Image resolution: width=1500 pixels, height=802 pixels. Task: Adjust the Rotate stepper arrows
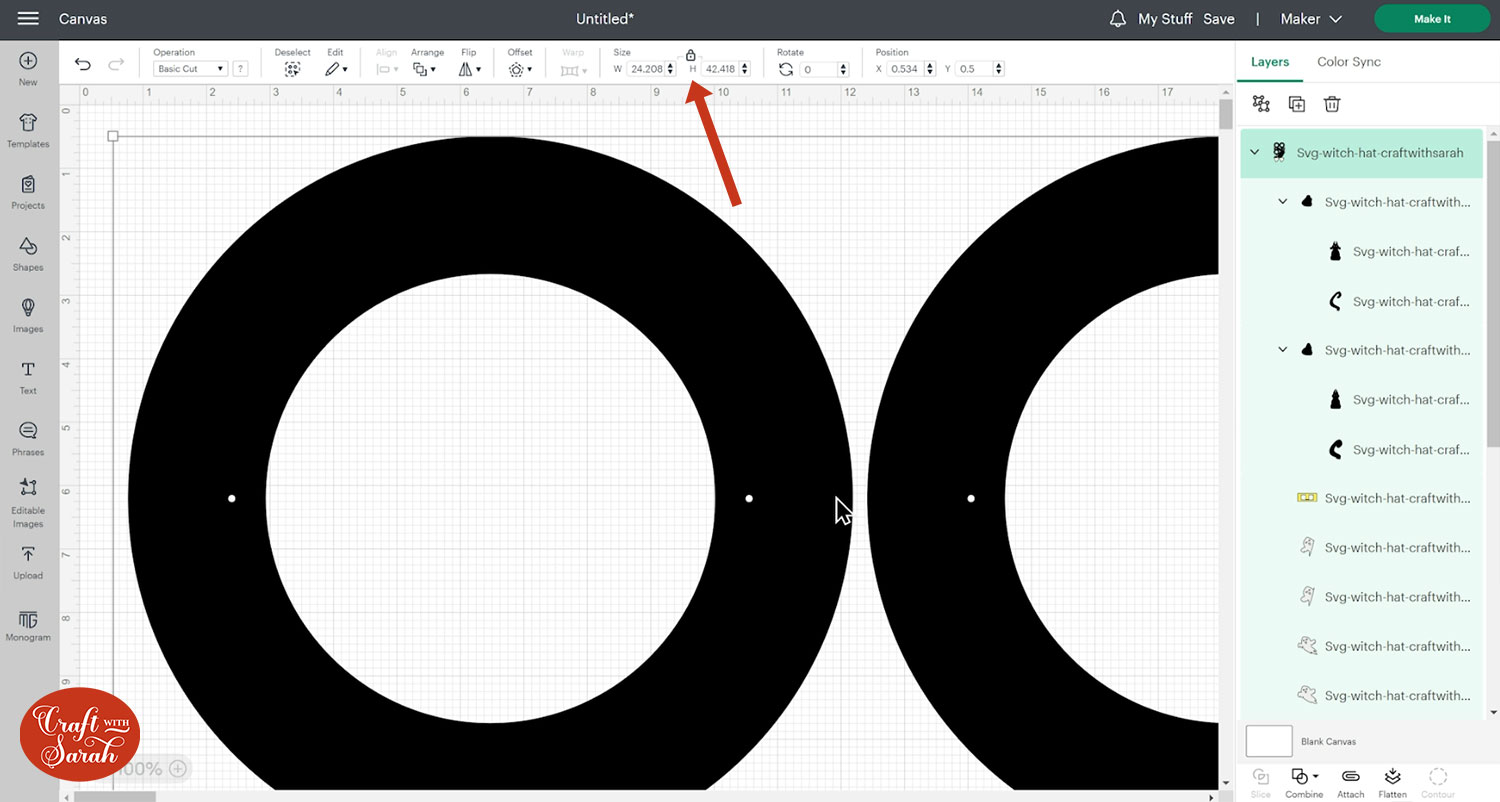tap(843, 69)
